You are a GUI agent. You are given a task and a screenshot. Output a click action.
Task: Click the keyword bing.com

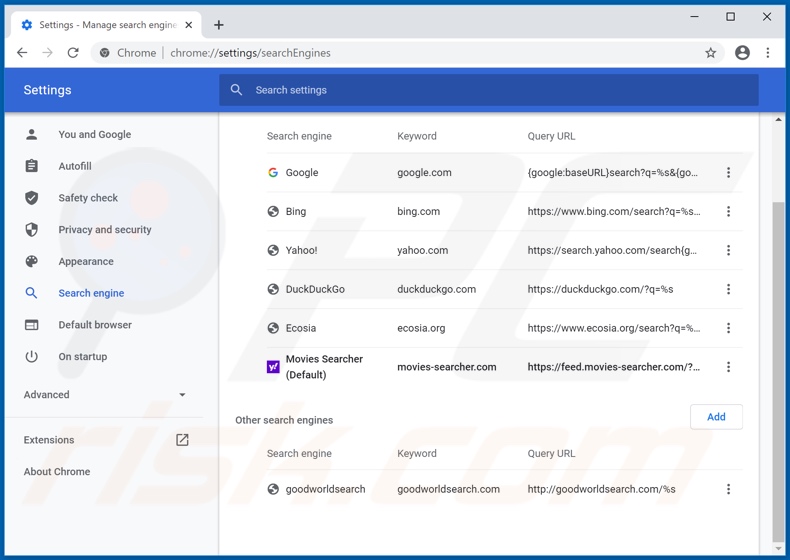[418, 211]
